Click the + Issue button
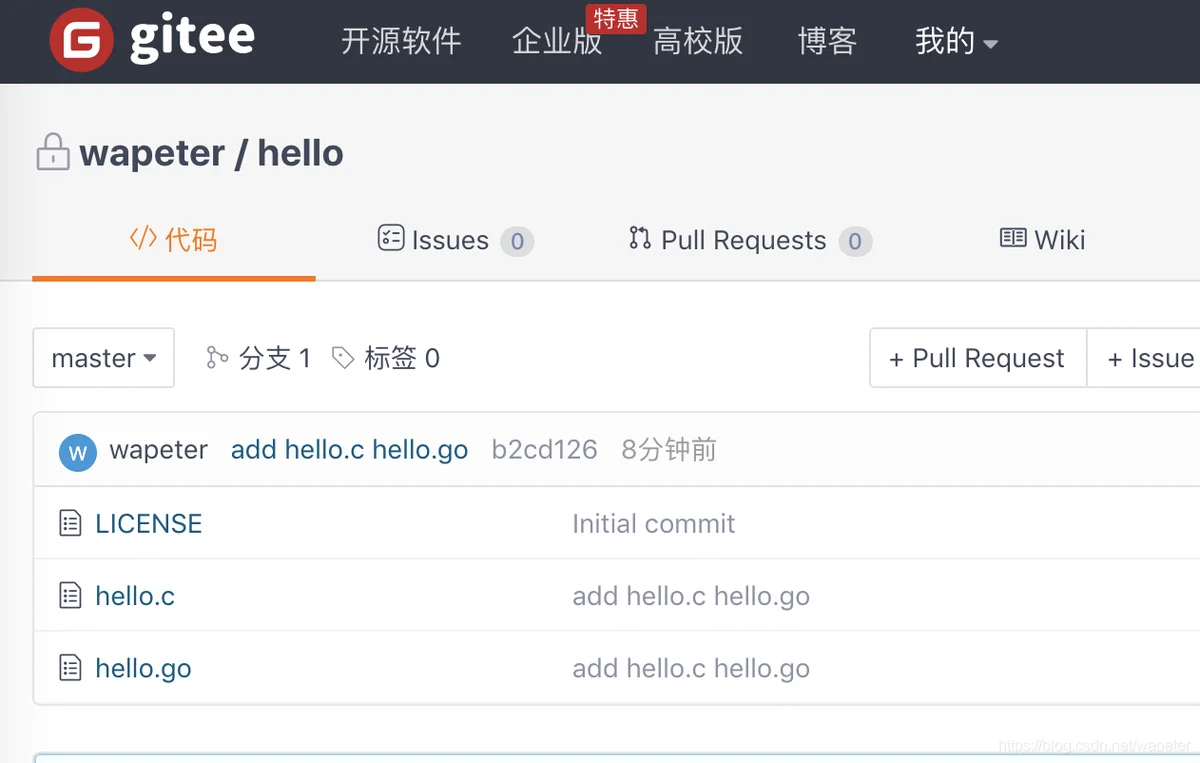Image resolution: width=1200 pixels, height=763 pixels. (1144, 358)
